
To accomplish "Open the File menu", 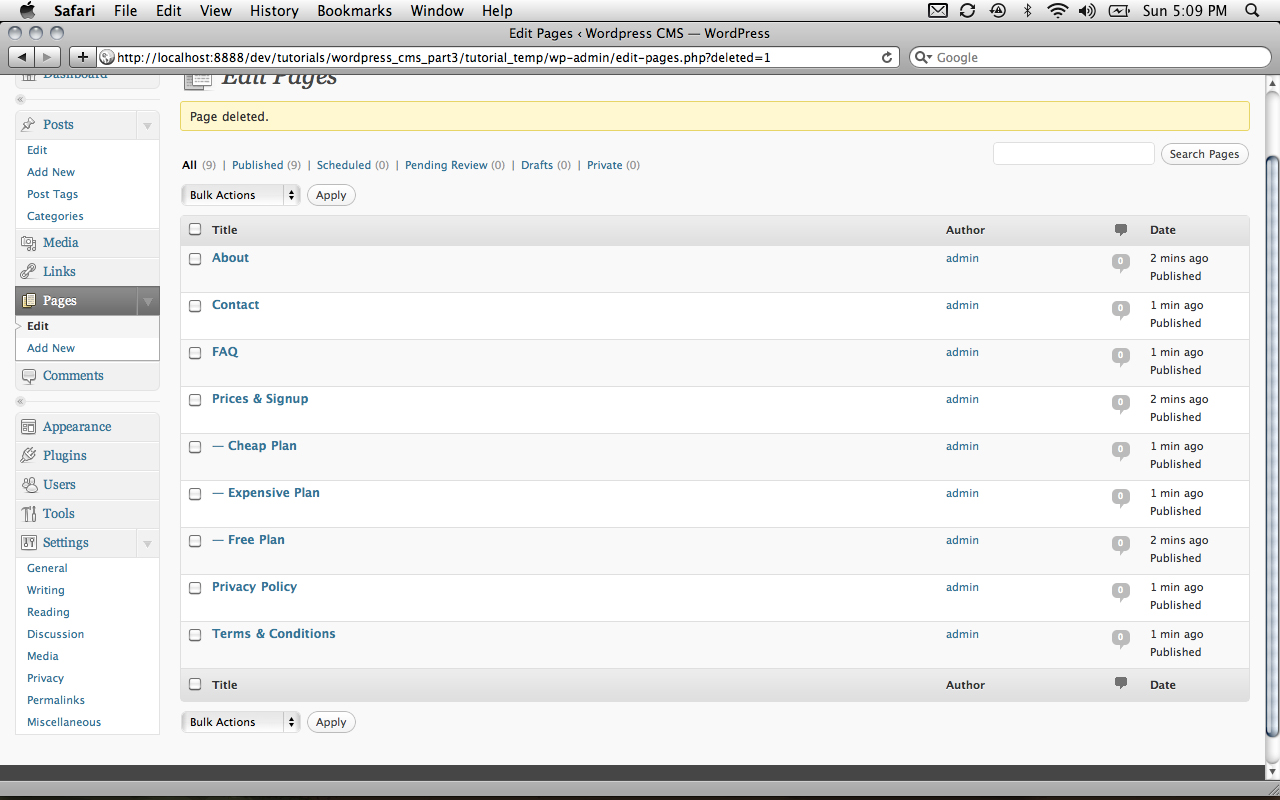I will click(x=125, y=11).
